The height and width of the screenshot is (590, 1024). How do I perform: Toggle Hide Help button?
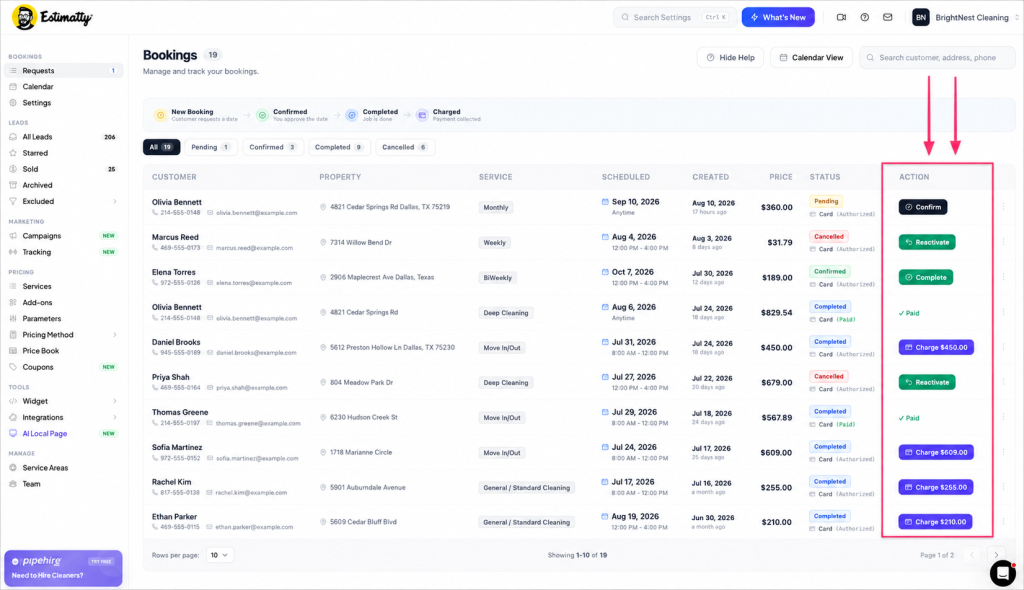click(x=730, y=57)
